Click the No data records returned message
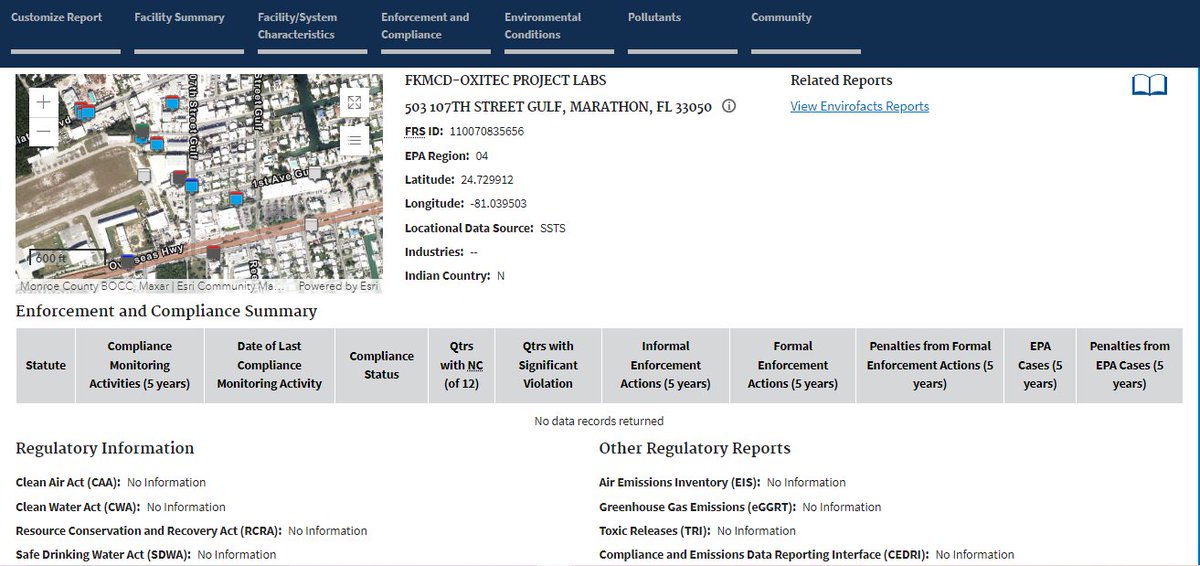This screenshot has width=1200, height=566. click(599, 421)
